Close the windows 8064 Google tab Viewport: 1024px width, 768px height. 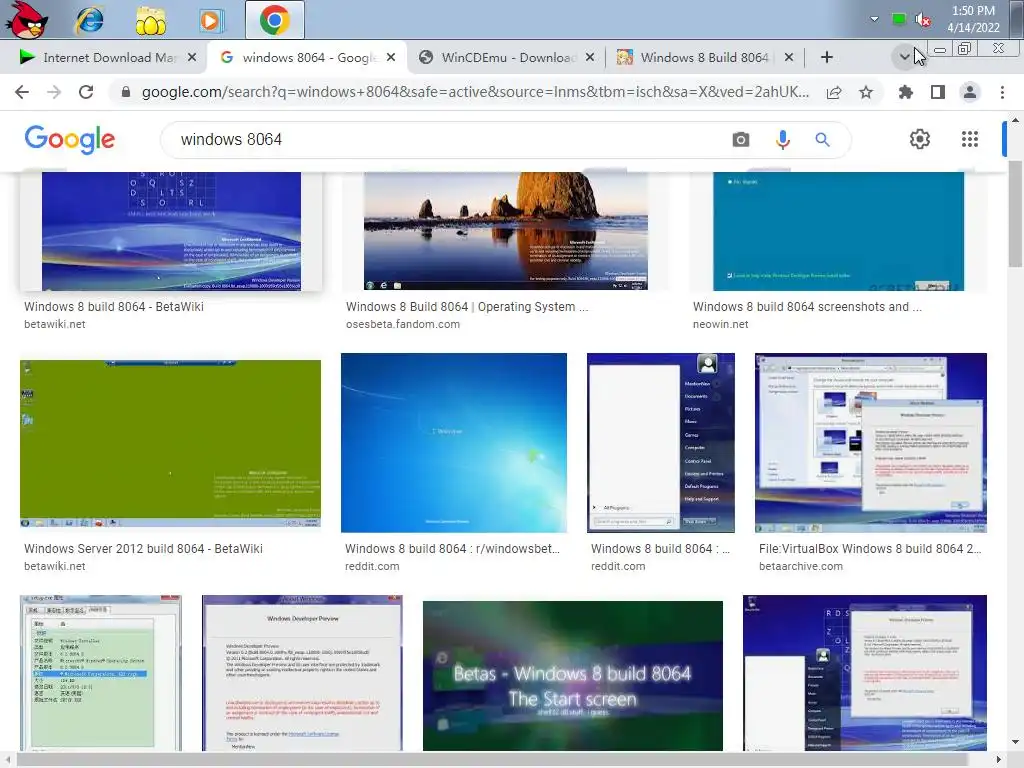(x=391, y=57)
